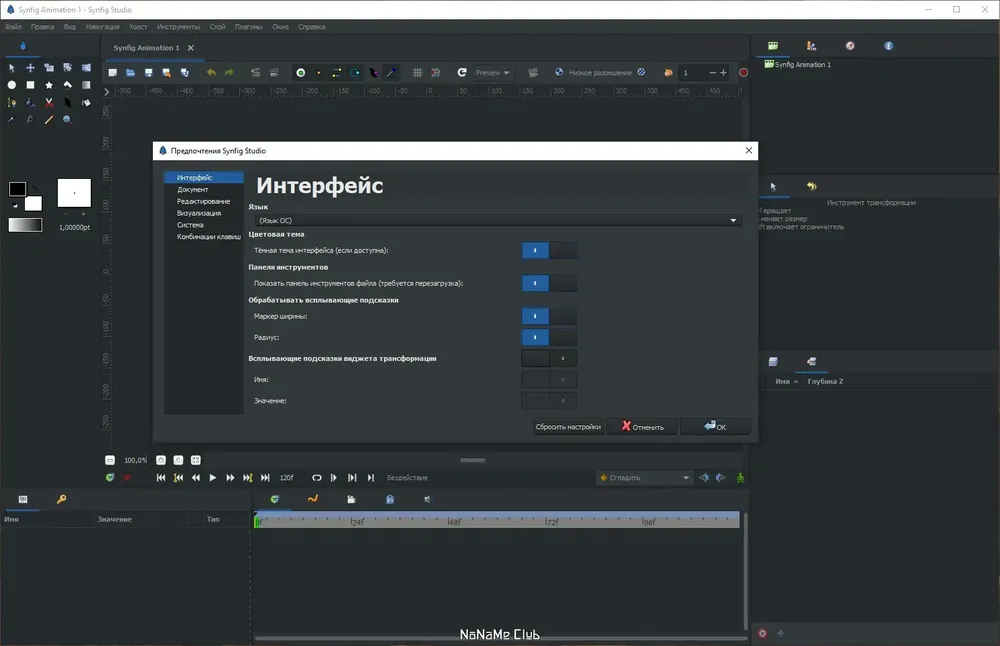This screenshot has width=1000, height=646.
Task: Toggle the Маркер ширины tooltip switch
Action: click(x=549, y=316)
